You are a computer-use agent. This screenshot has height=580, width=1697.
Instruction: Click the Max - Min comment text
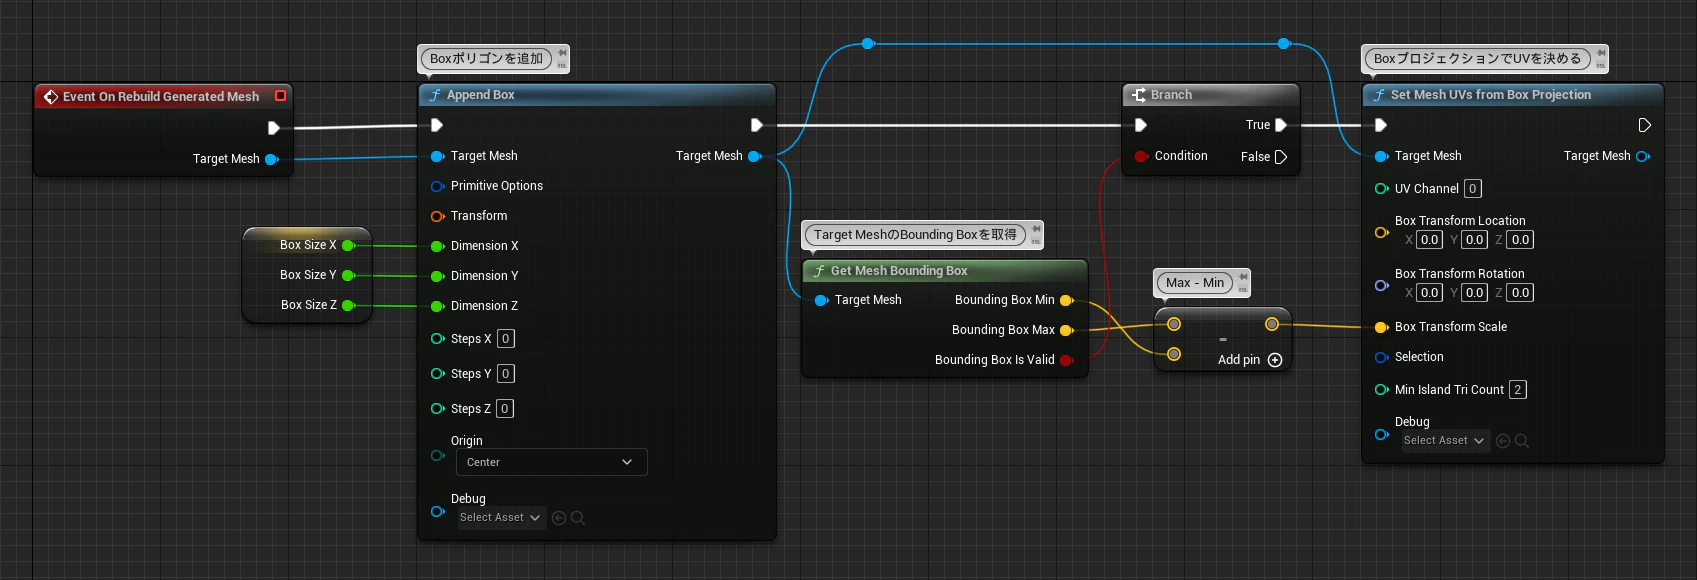[x=1194, y=283]
